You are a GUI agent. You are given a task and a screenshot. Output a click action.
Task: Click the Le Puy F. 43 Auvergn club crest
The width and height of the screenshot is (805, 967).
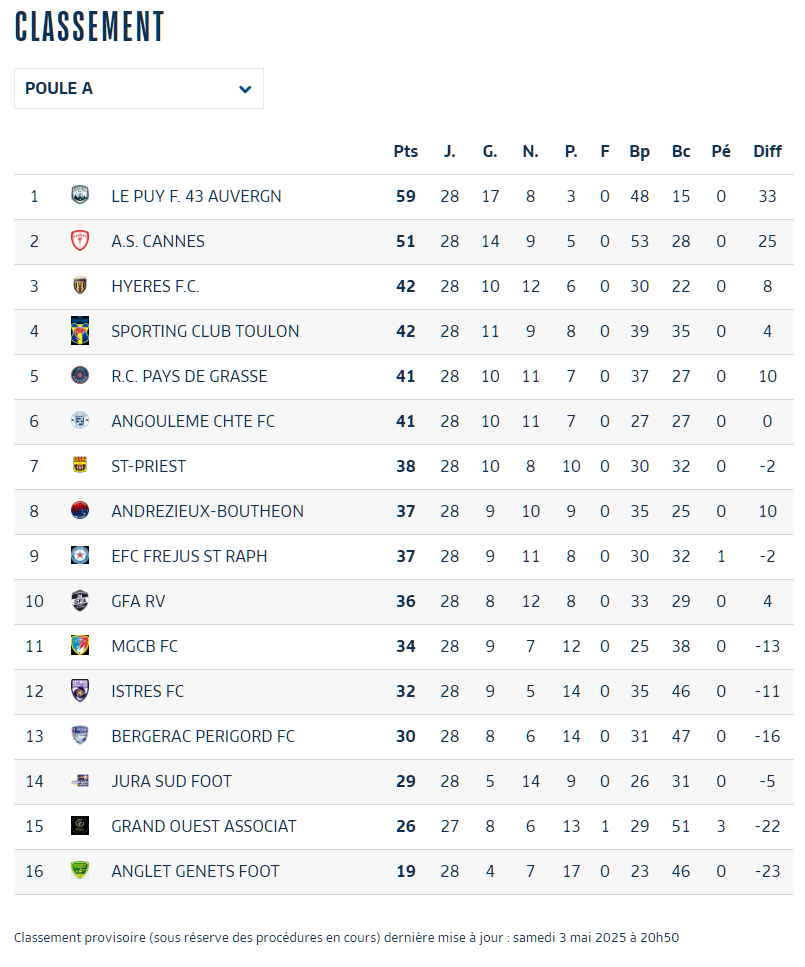point(80,195)
